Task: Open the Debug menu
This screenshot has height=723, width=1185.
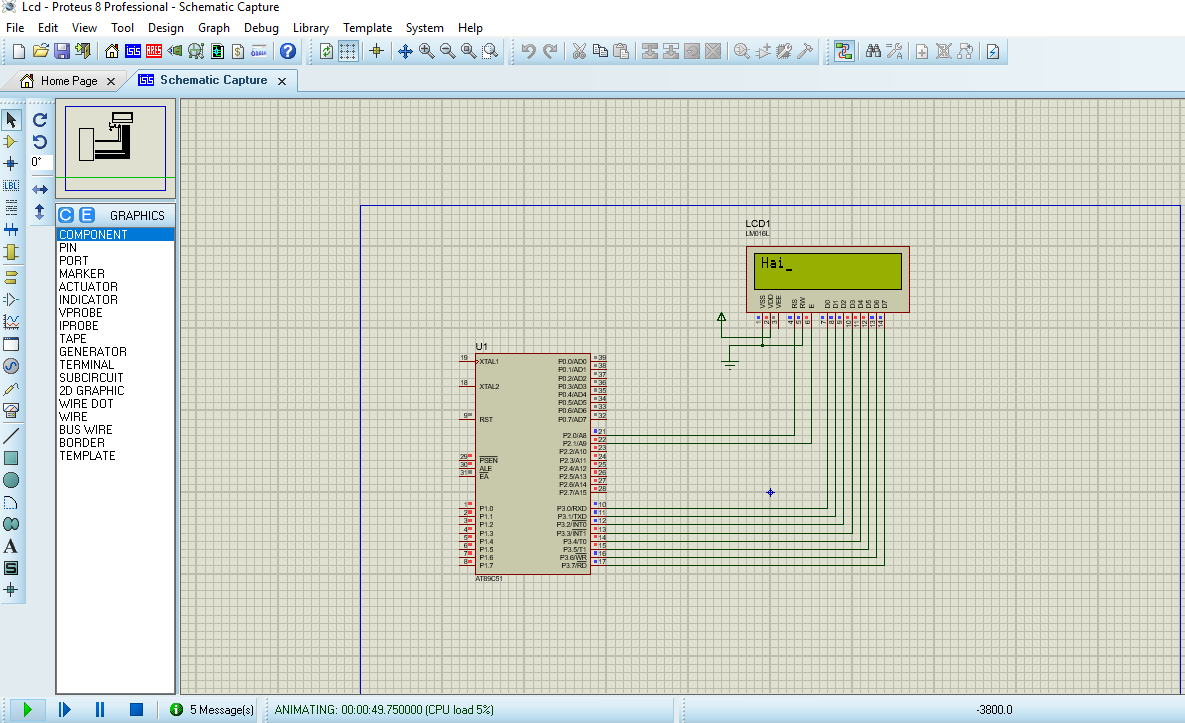Action: pyautogui.click(x=261, y=28)
